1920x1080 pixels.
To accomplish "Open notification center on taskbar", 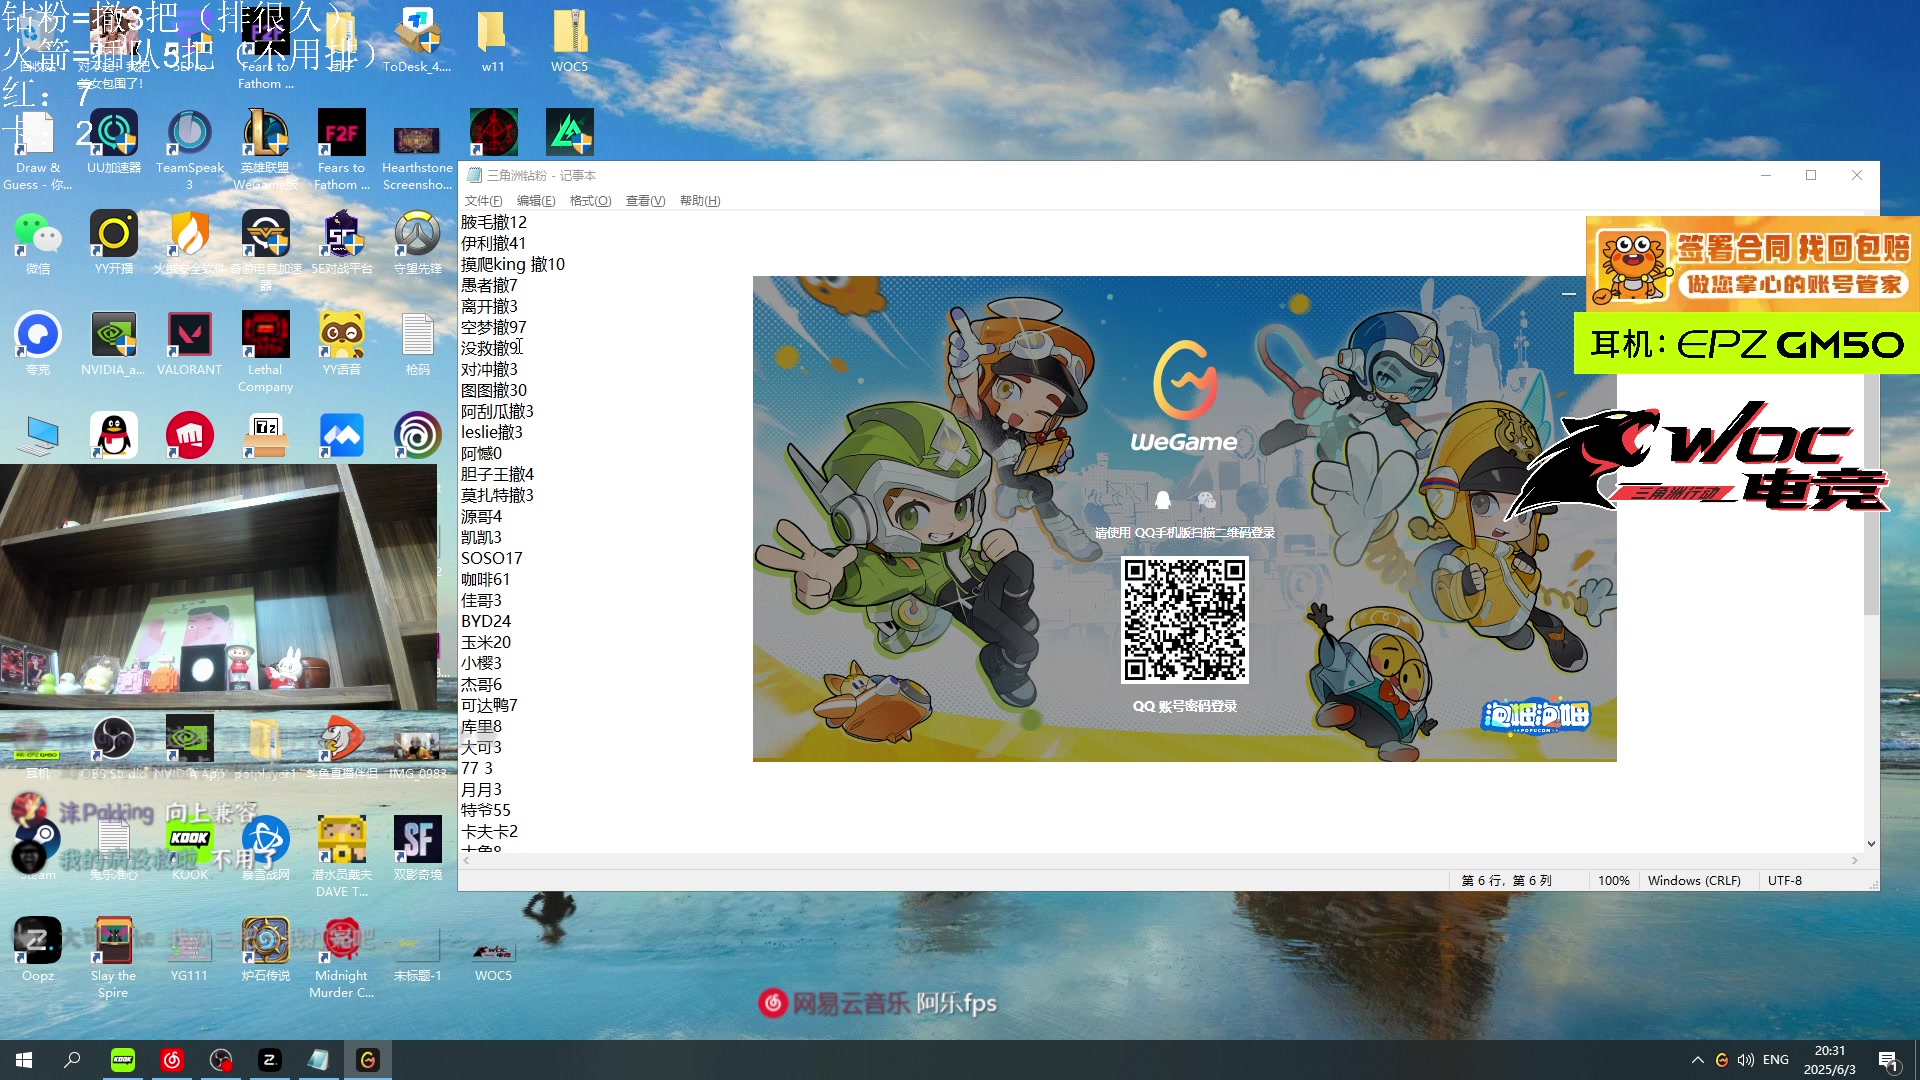I will pyautogui.click(x=1888, y=1060).
